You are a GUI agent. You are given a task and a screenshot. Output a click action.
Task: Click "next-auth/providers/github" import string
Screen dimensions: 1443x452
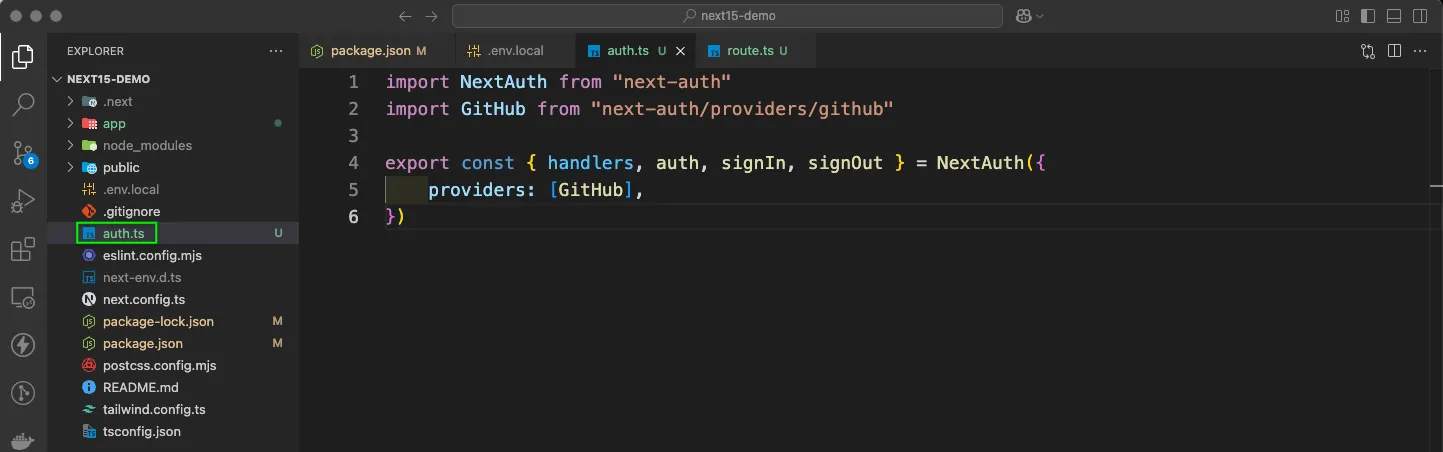tap(742, 108)
